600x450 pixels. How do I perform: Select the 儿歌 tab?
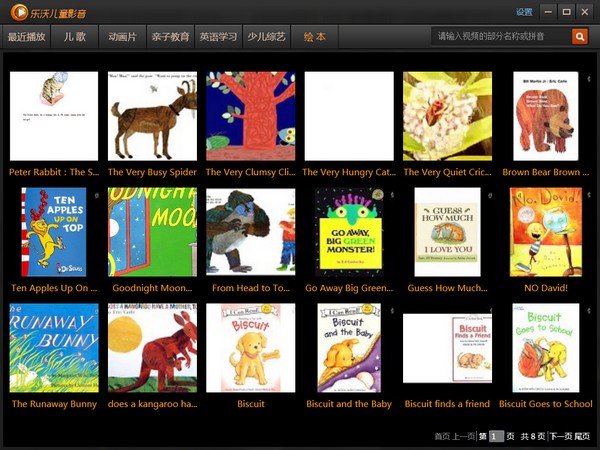coord(74,36)
